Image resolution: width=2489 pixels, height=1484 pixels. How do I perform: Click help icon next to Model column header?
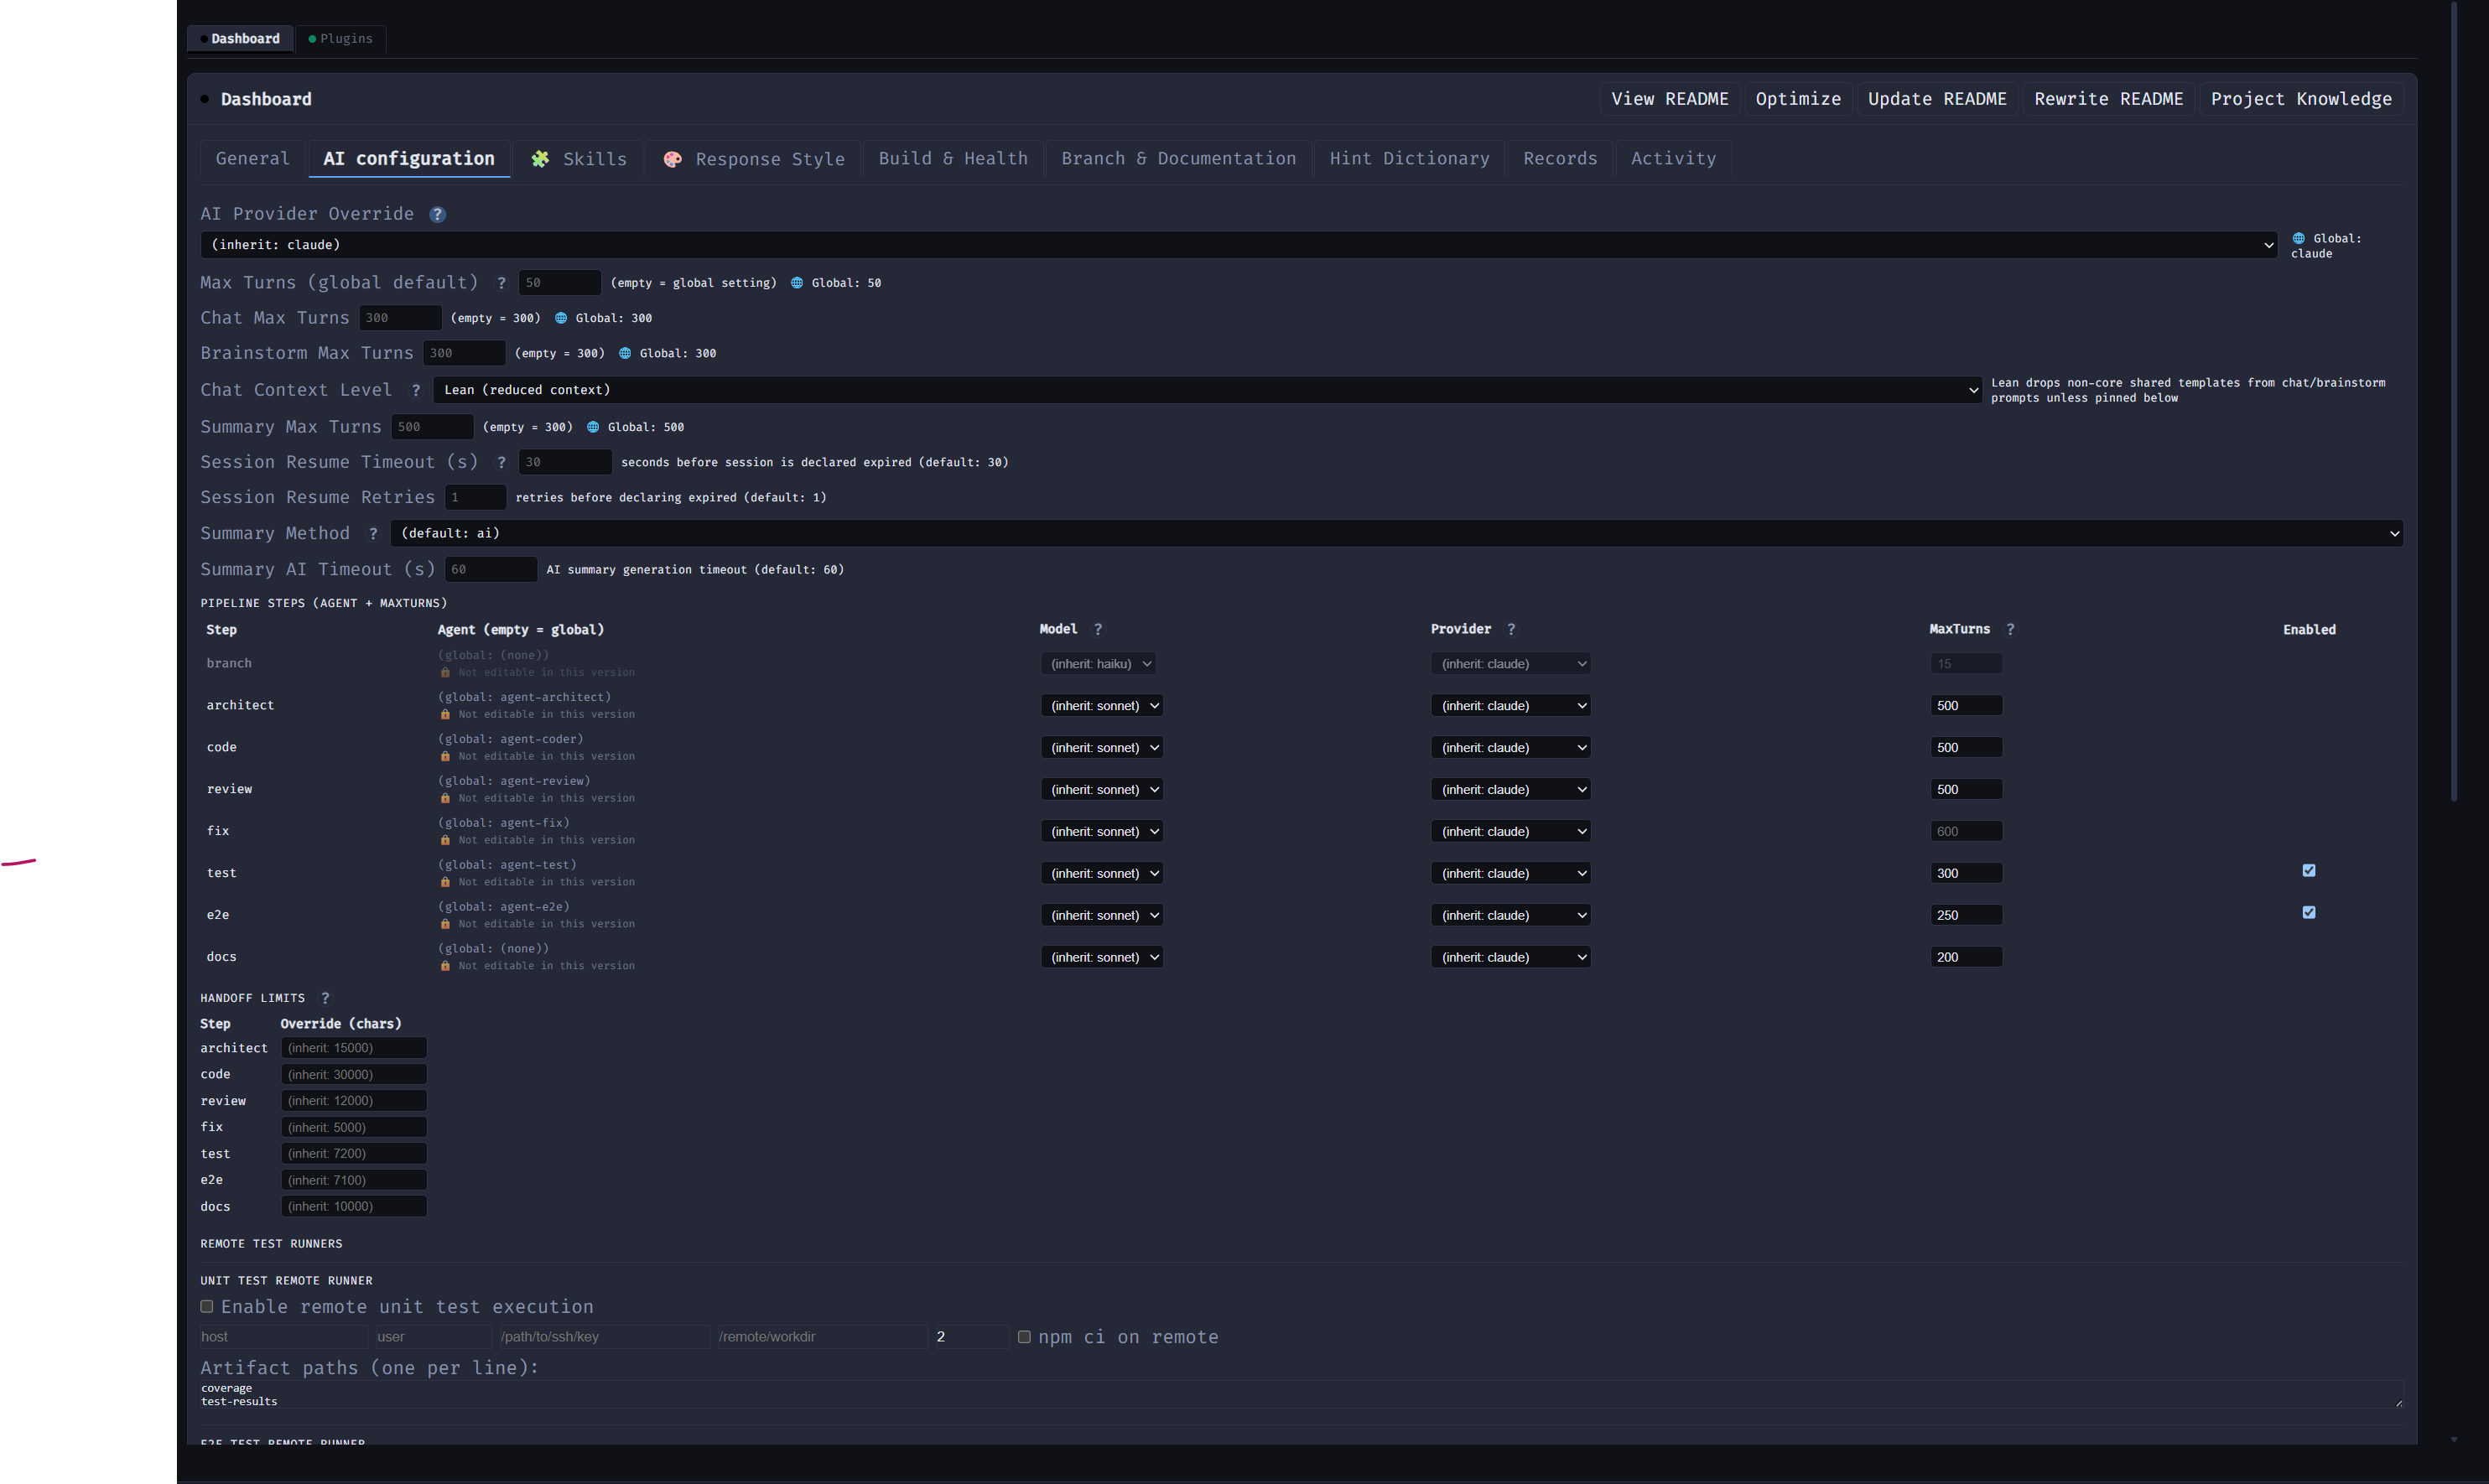[x=1098, y=629]
